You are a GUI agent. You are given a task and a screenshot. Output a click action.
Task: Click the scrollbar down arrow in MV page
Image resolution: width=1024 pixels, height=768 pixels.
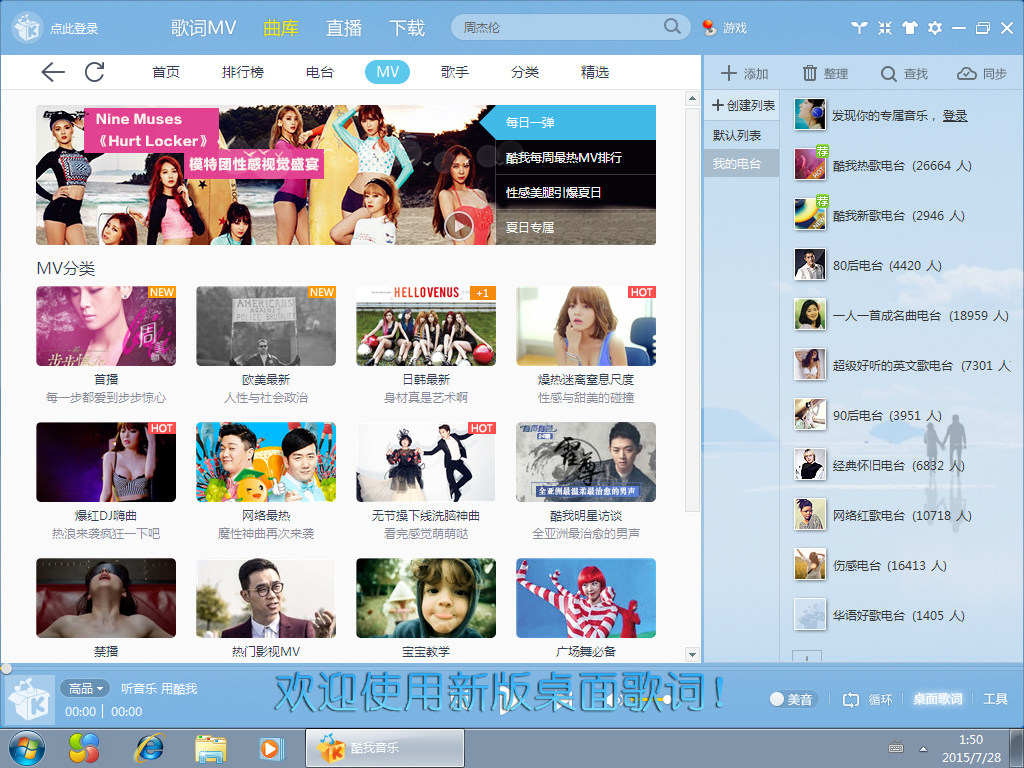tap(692, 654)
